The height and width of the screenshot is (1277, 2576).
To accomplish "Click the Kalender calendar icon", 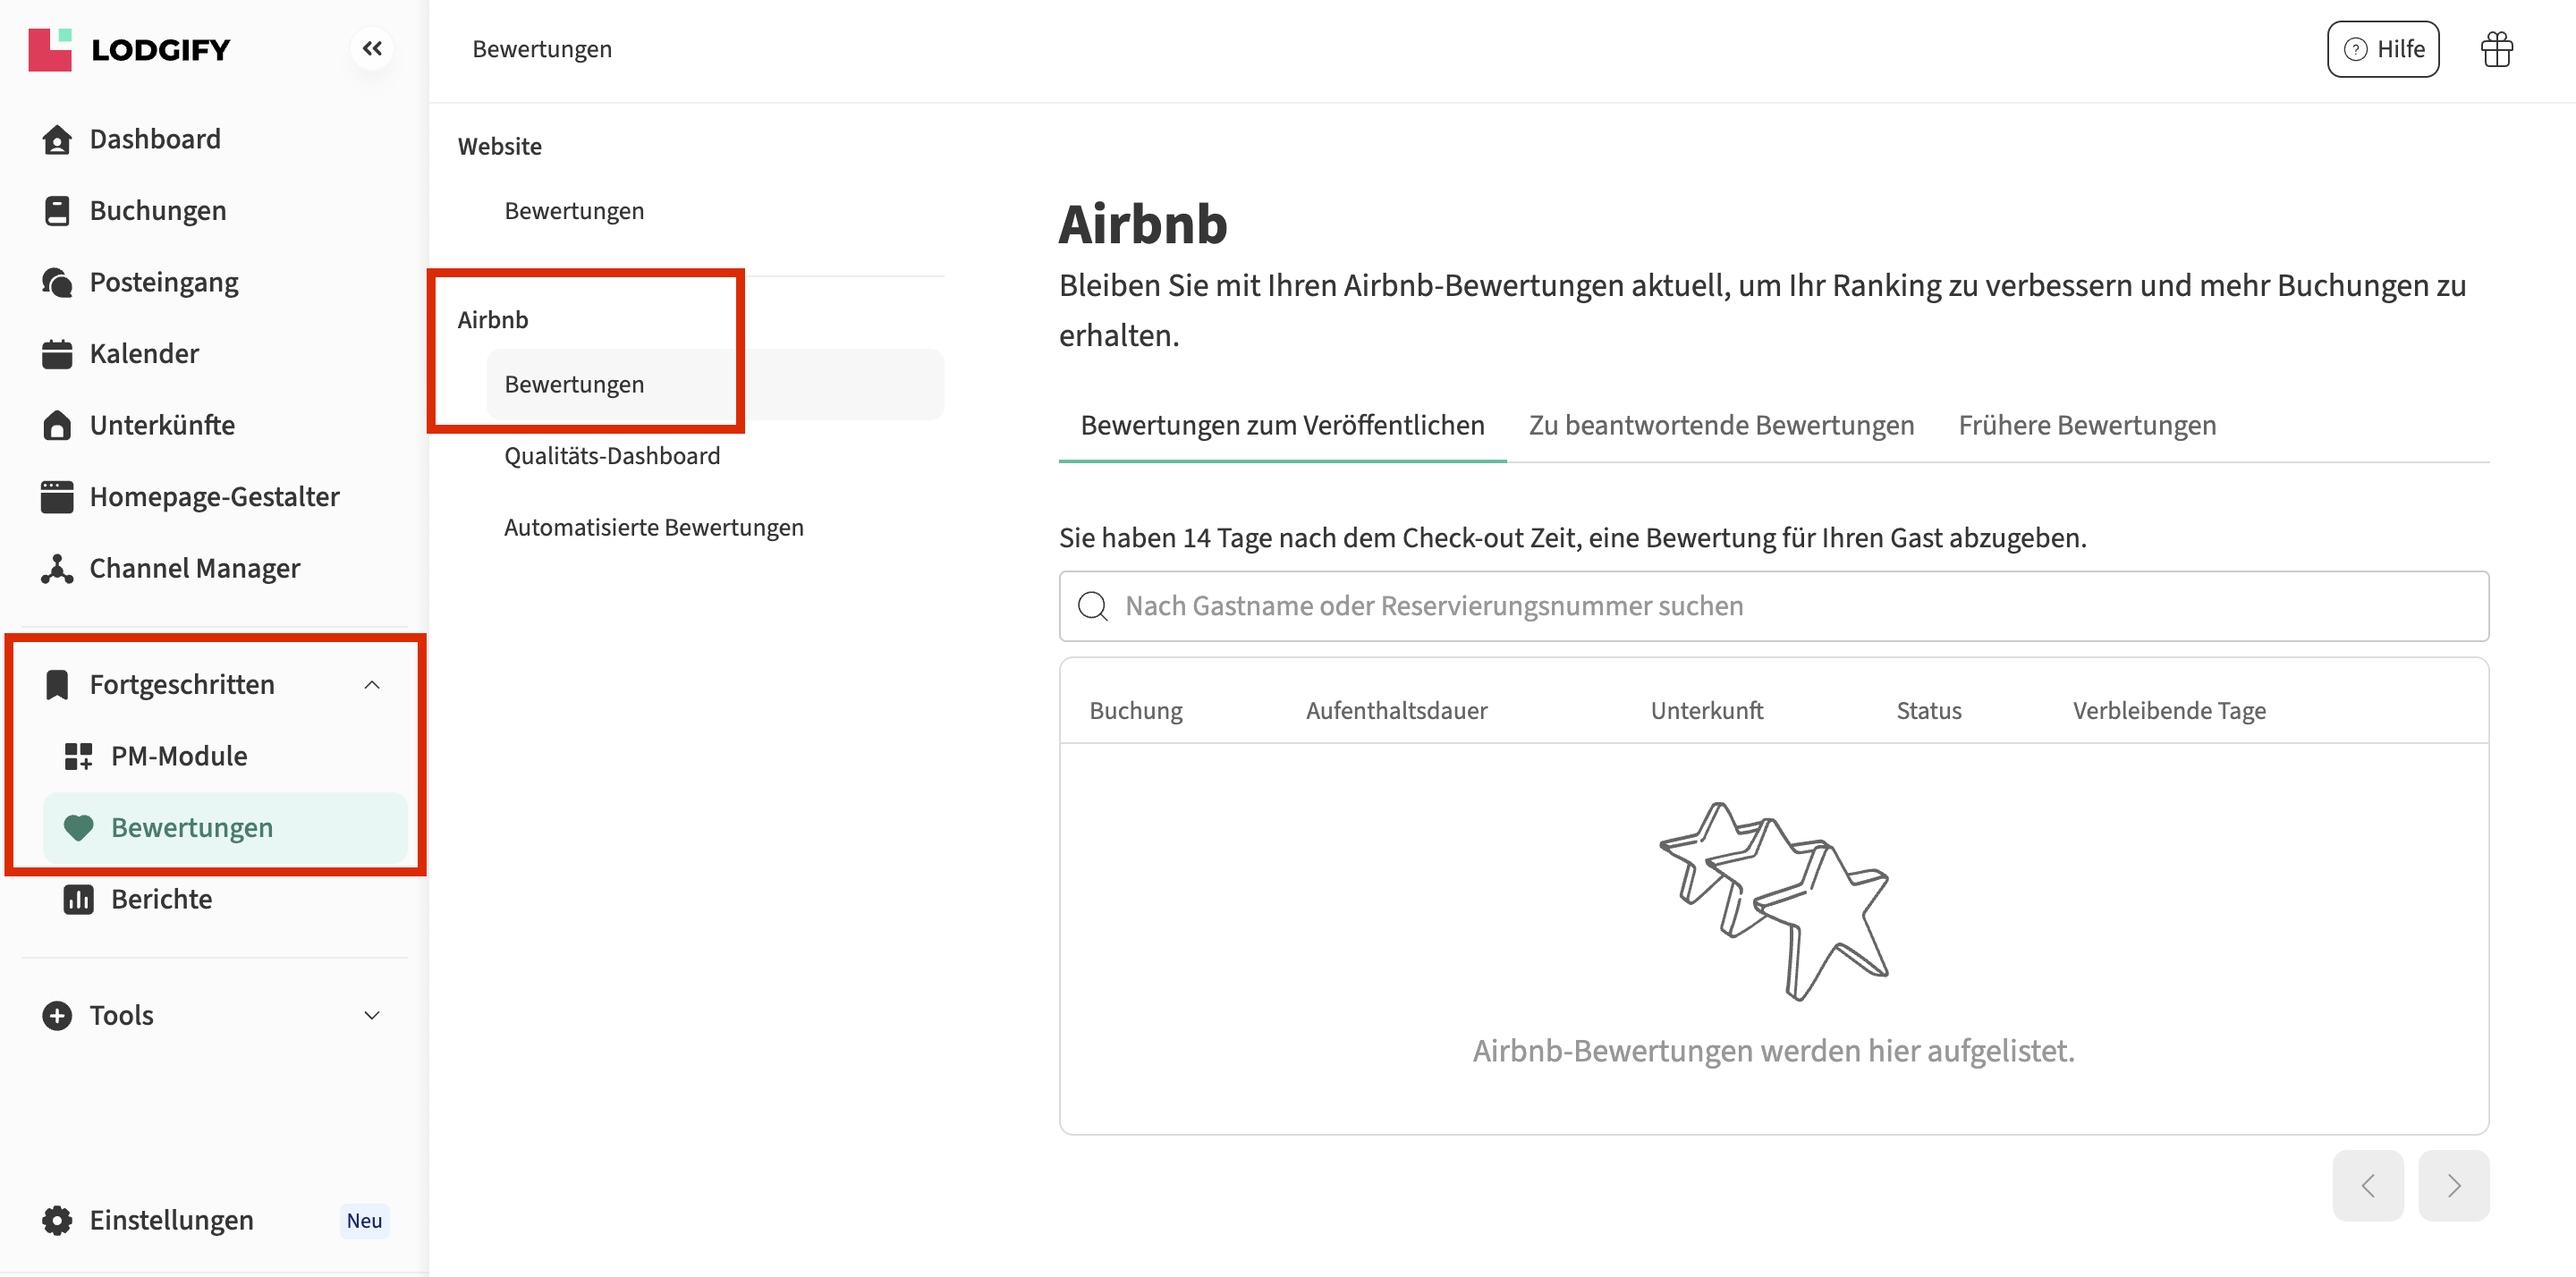I will tap(57, 354).
